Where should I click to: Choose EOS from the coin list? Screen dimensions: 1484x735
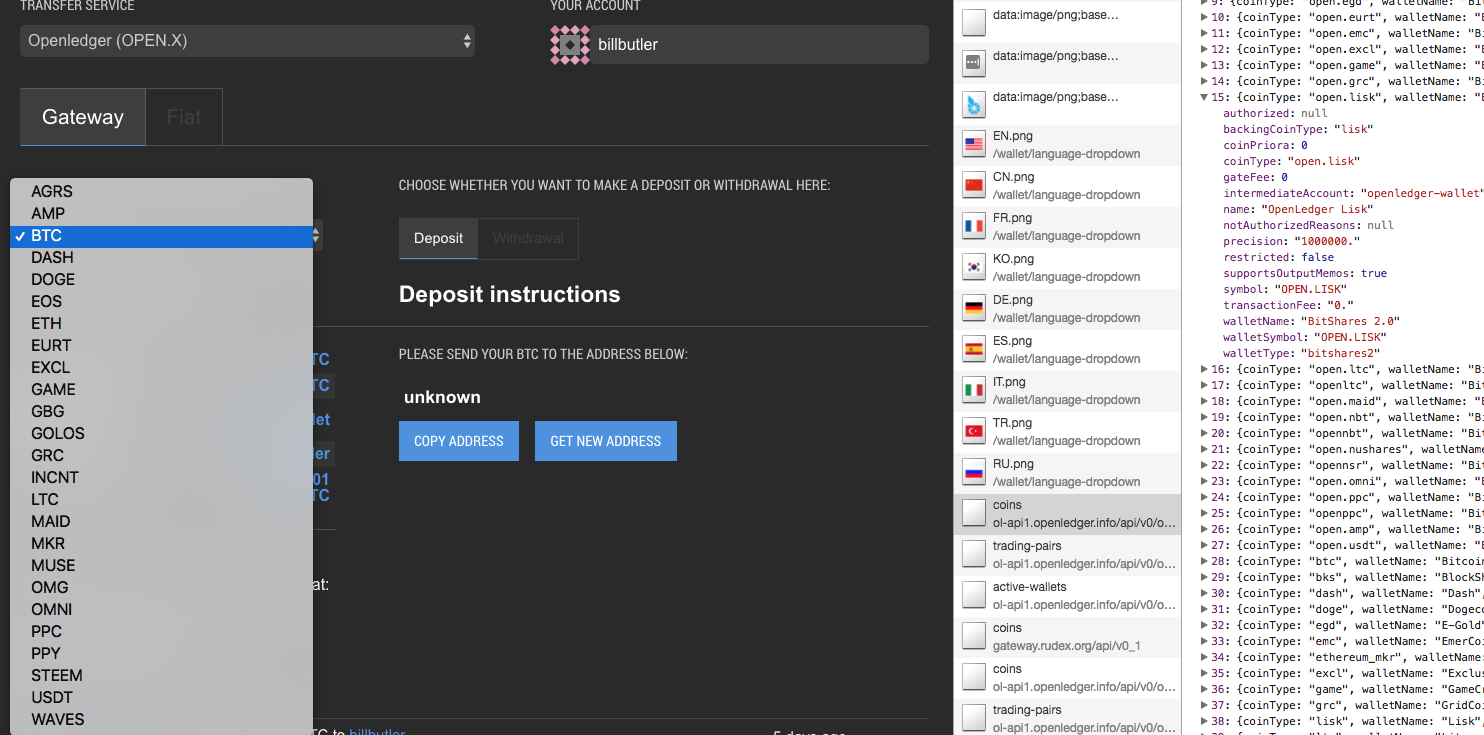pos(161,301)
